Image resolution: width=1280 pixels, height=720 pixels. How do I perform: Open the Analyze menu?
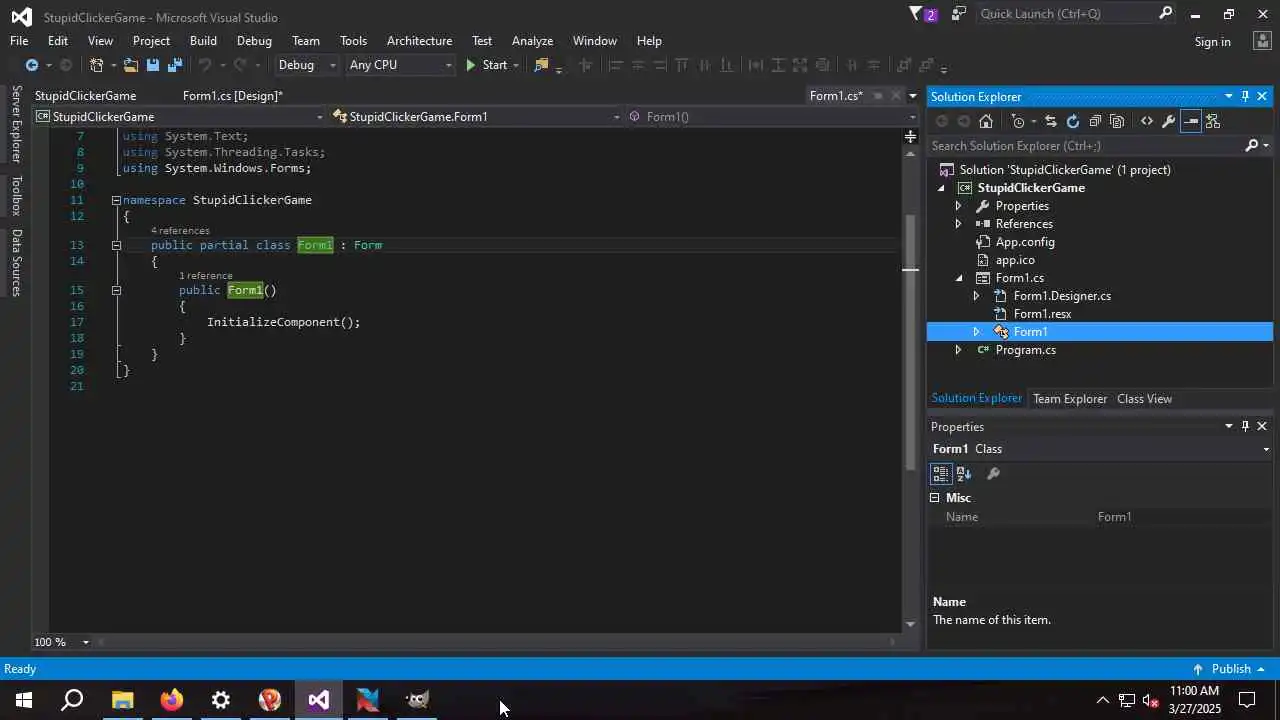coord(532,41)
